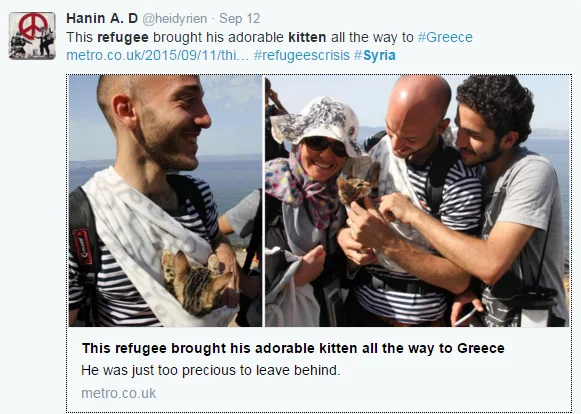Open the profile avatar with the peace symbol
Viewport: 581px width, 414px height.
32,36
